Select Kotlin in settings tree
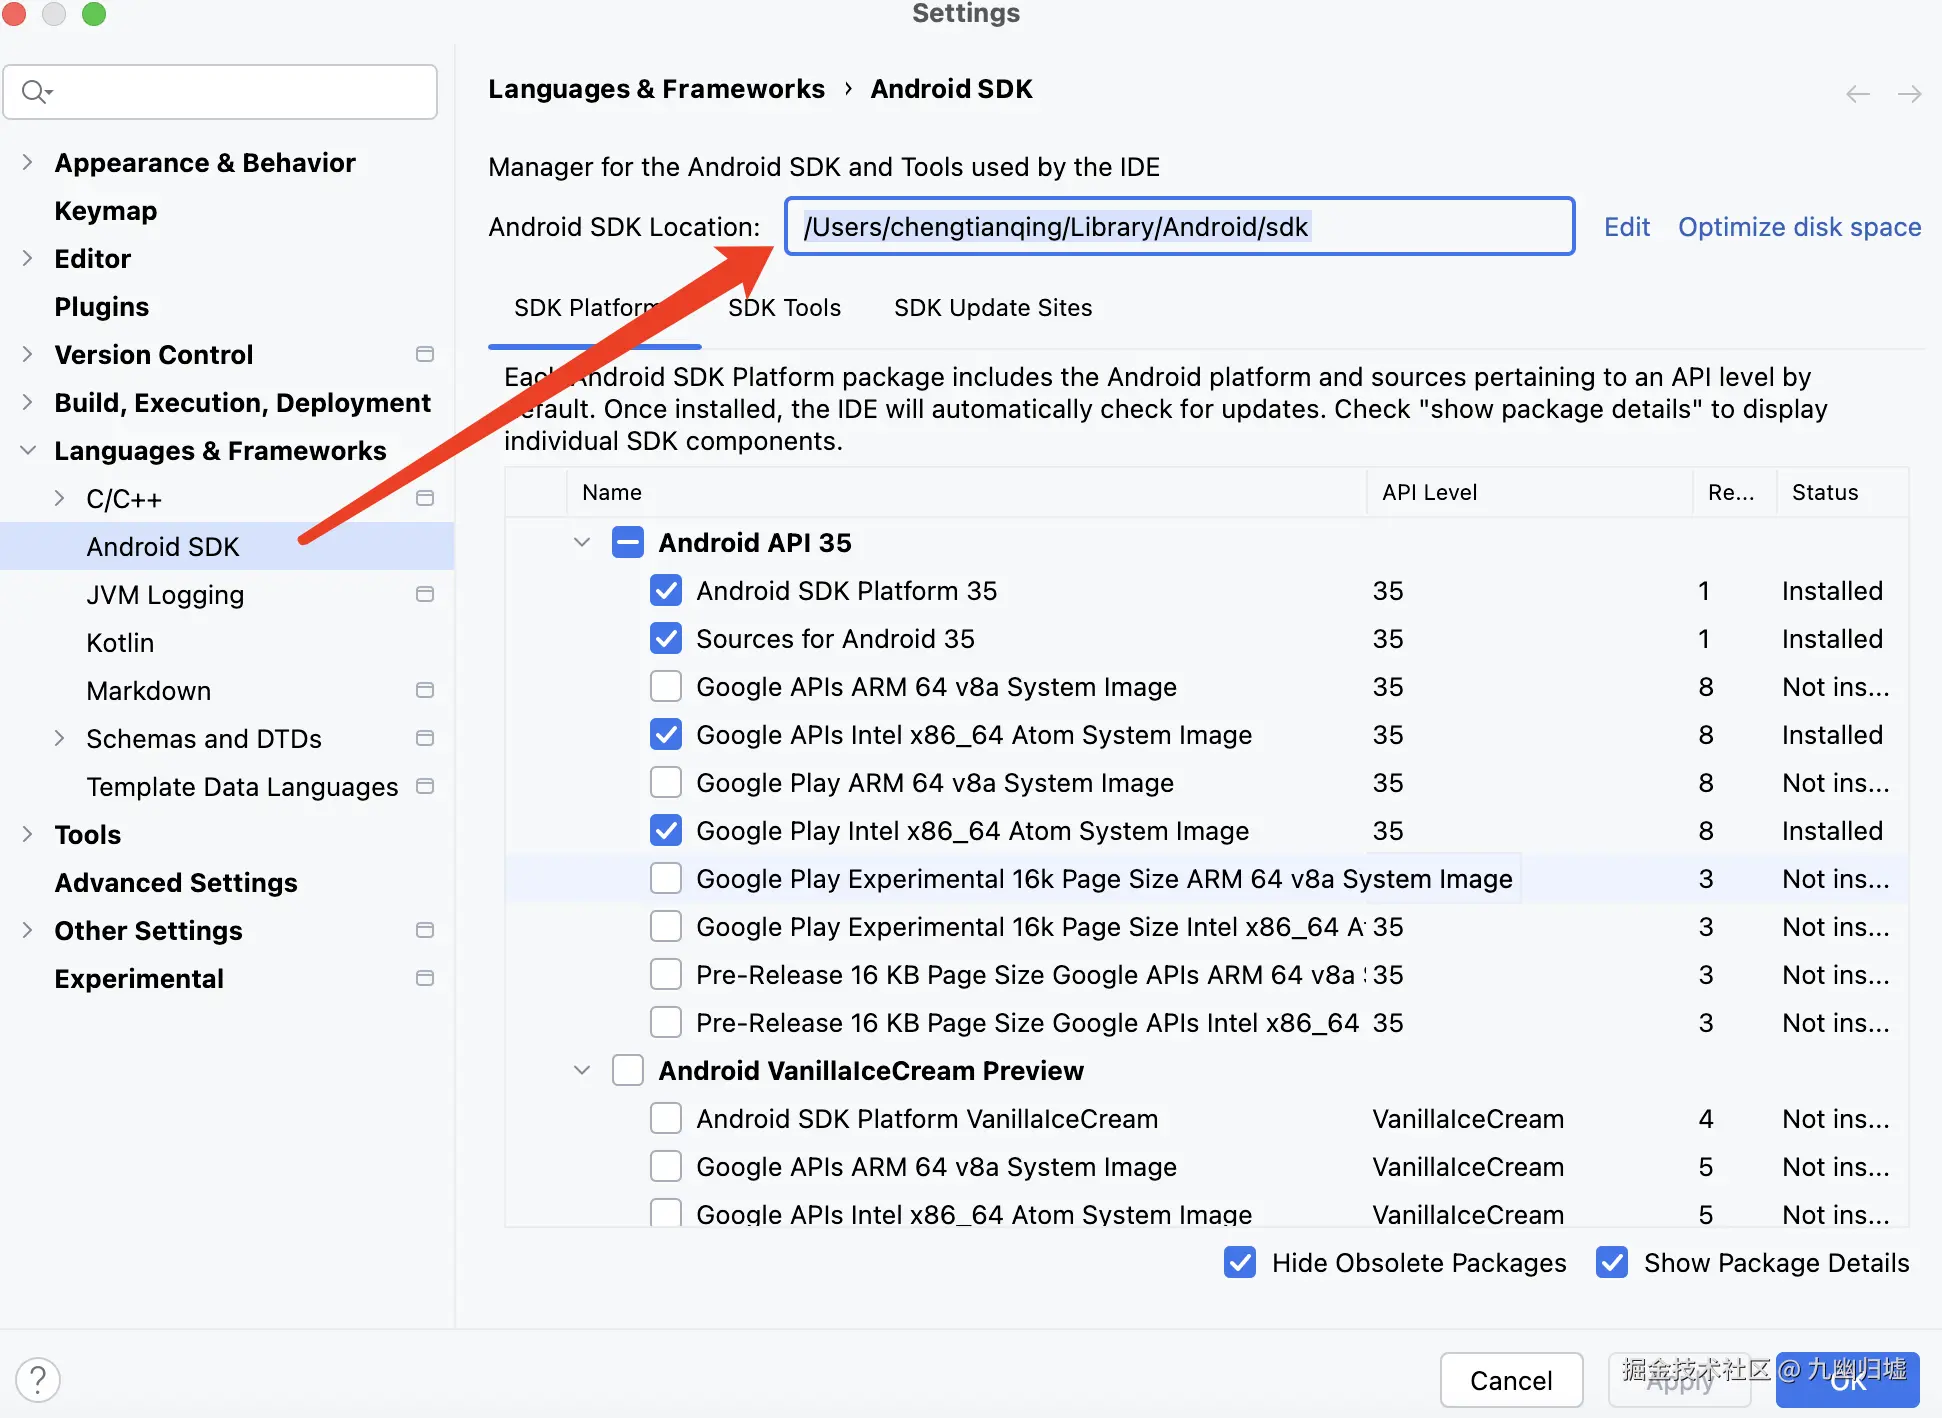The height and width of the screenshot is (1418, 1942). [120, 643]
